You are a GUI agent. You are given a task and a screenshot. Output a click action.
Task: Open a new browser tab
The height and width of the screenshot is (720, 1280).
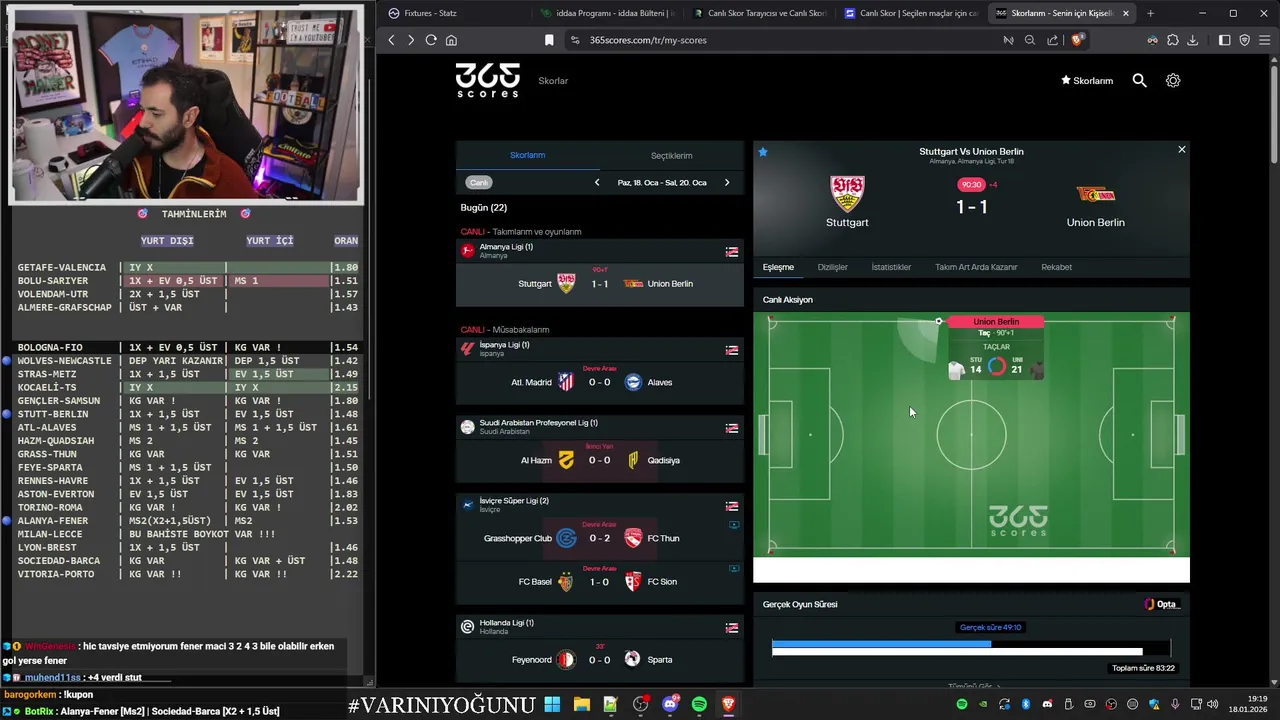pyautogui.click(x=1150, y=13)
